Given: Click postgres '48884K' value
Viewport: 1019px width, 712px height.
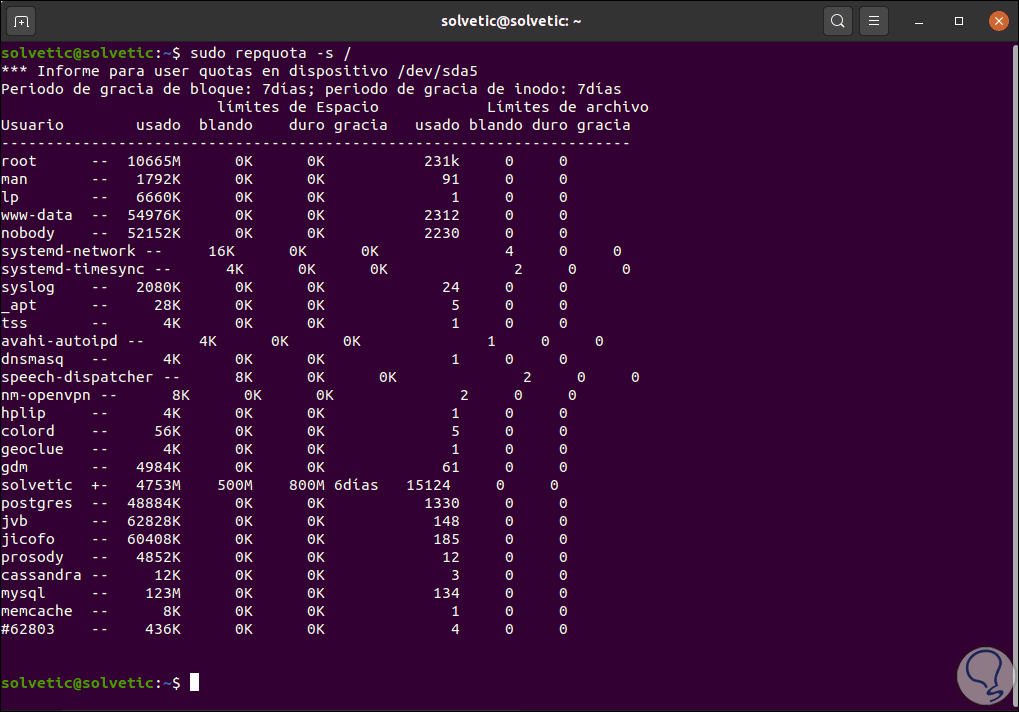Looking at the screenshot, I should click(x=154, y=503).
